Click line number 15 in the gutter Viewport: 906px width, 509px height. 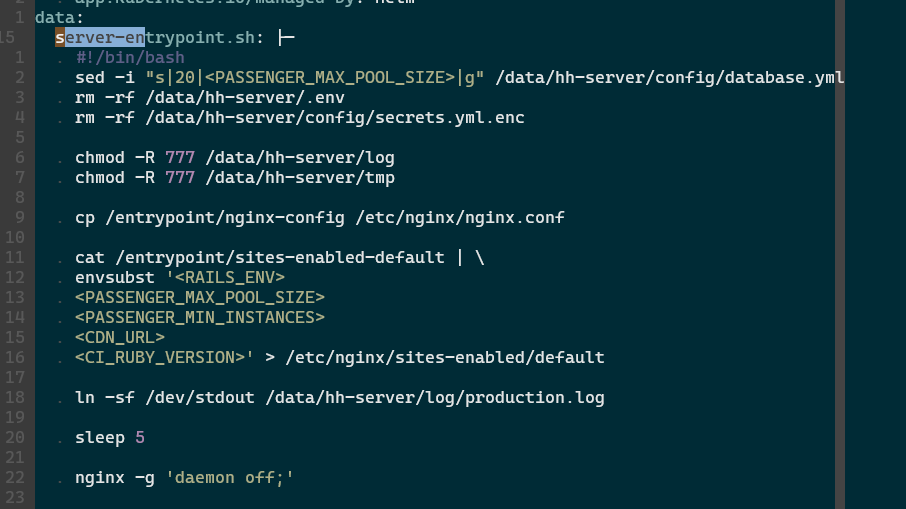click(9, 38)
